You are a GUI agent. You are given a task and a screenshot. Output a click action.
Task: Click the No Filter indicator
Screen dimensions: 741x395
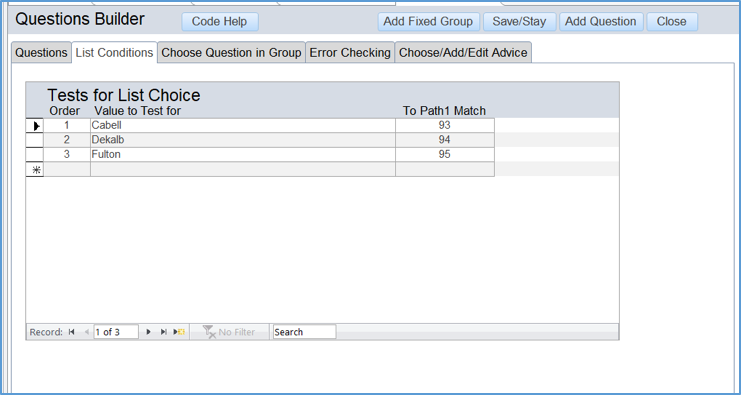coord(229,332)
